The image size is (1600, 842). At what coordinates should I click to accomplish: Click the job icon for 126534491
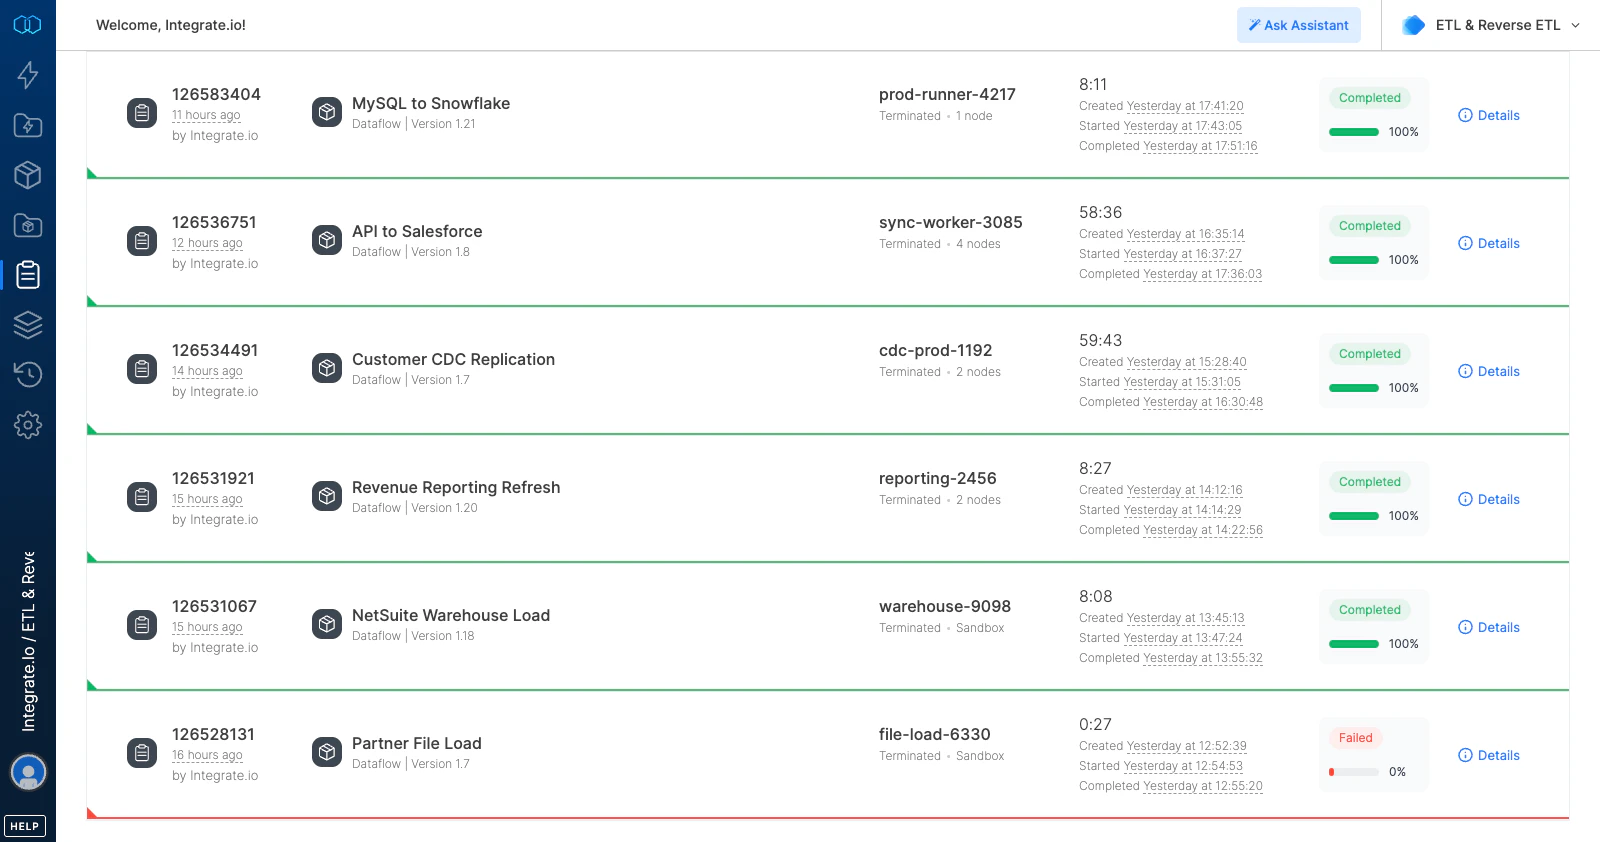point(142,369)
